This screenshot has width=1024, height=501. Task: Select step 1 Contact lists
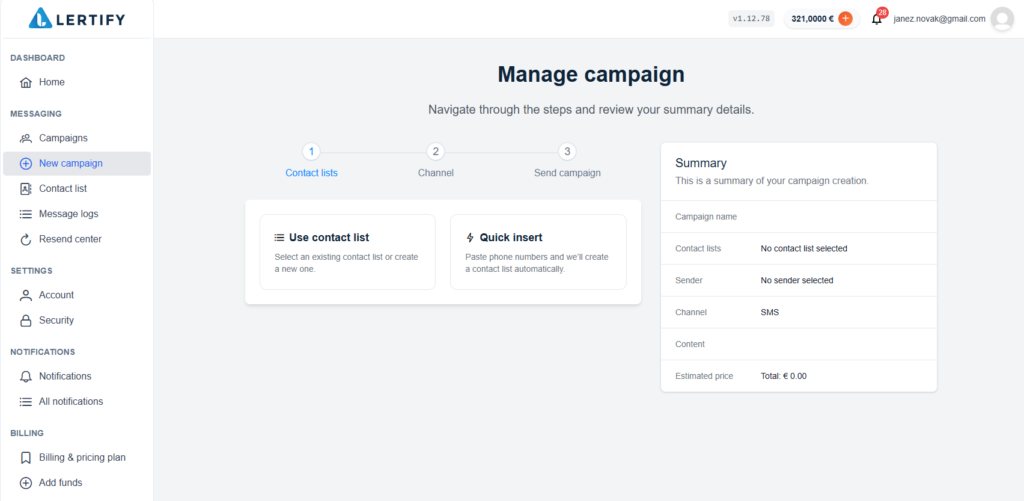tap(311, 152)
